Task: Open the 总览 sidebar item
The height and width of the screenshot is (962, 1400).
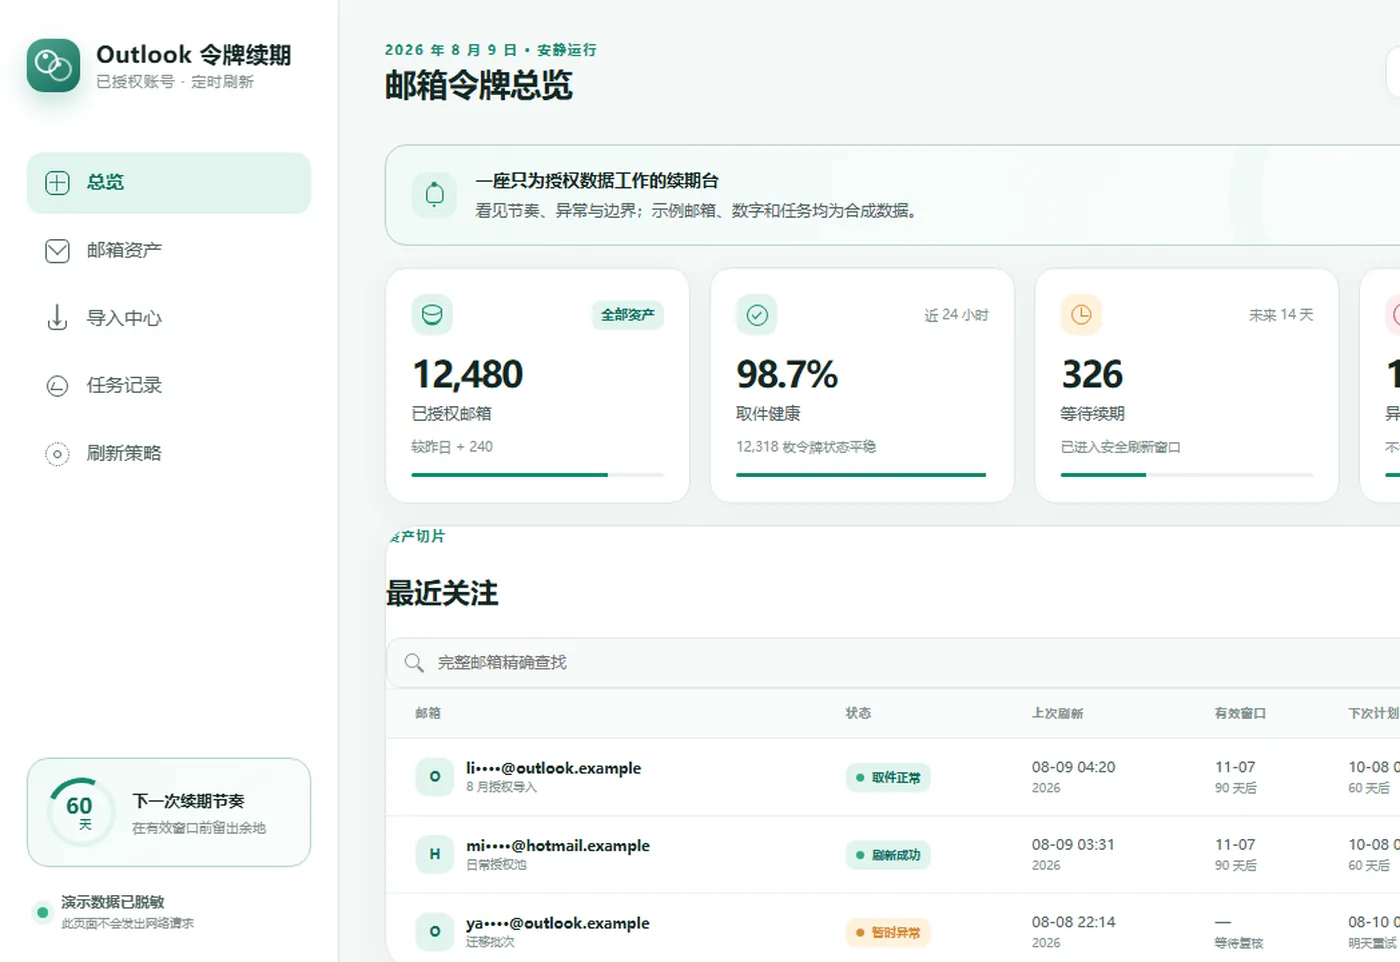Action: (168, 182)
